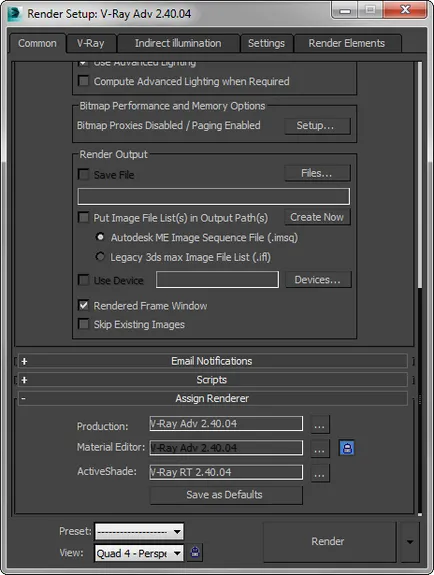
Task: Enable the Save File checkbox
Action: tap(84, 174)
